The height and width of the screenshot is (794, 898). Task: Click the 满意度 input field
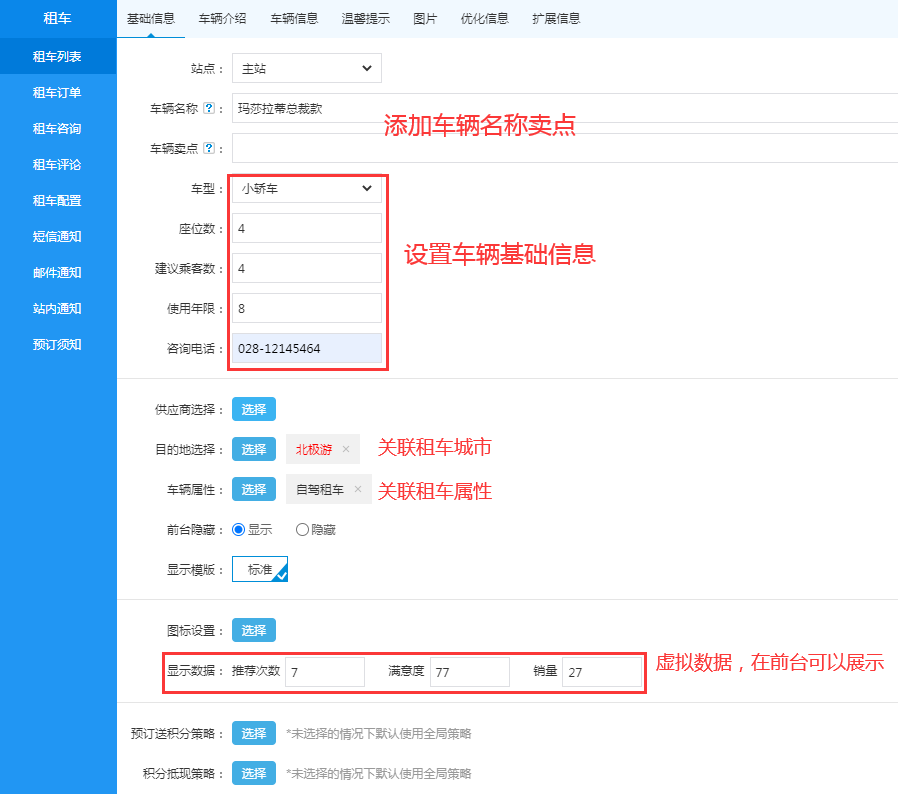click(x=469, y=672)
